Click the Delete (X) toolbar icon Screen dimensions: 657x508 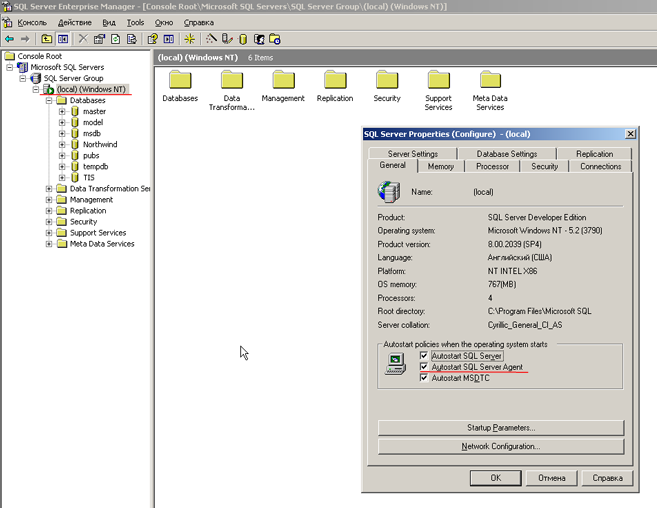click(83, 39)
